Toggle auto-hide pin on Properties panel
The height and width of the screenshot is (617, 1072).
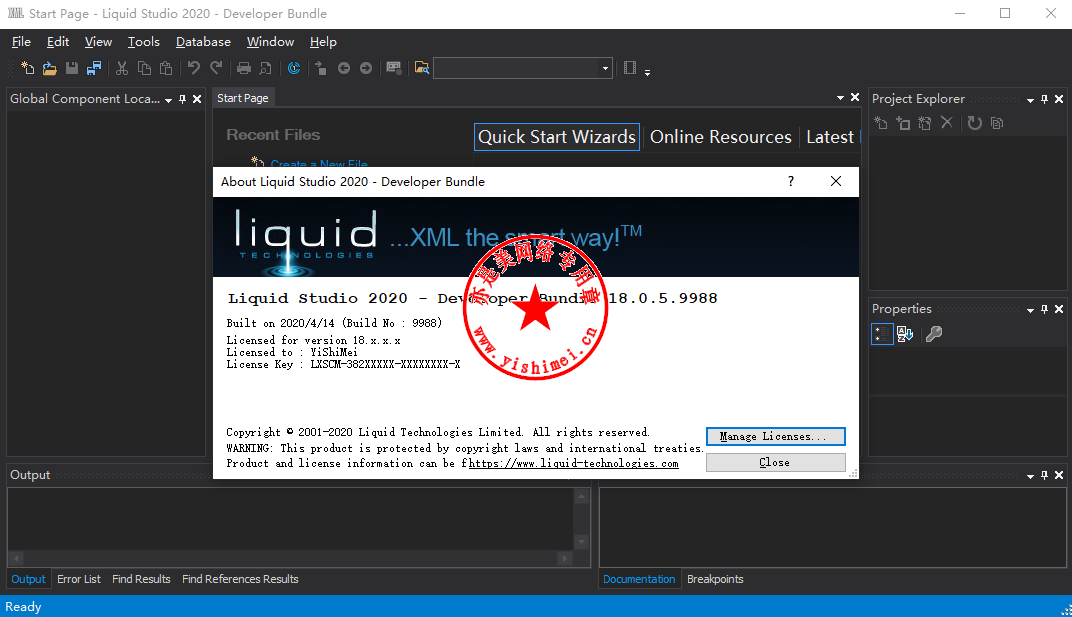1045,309
